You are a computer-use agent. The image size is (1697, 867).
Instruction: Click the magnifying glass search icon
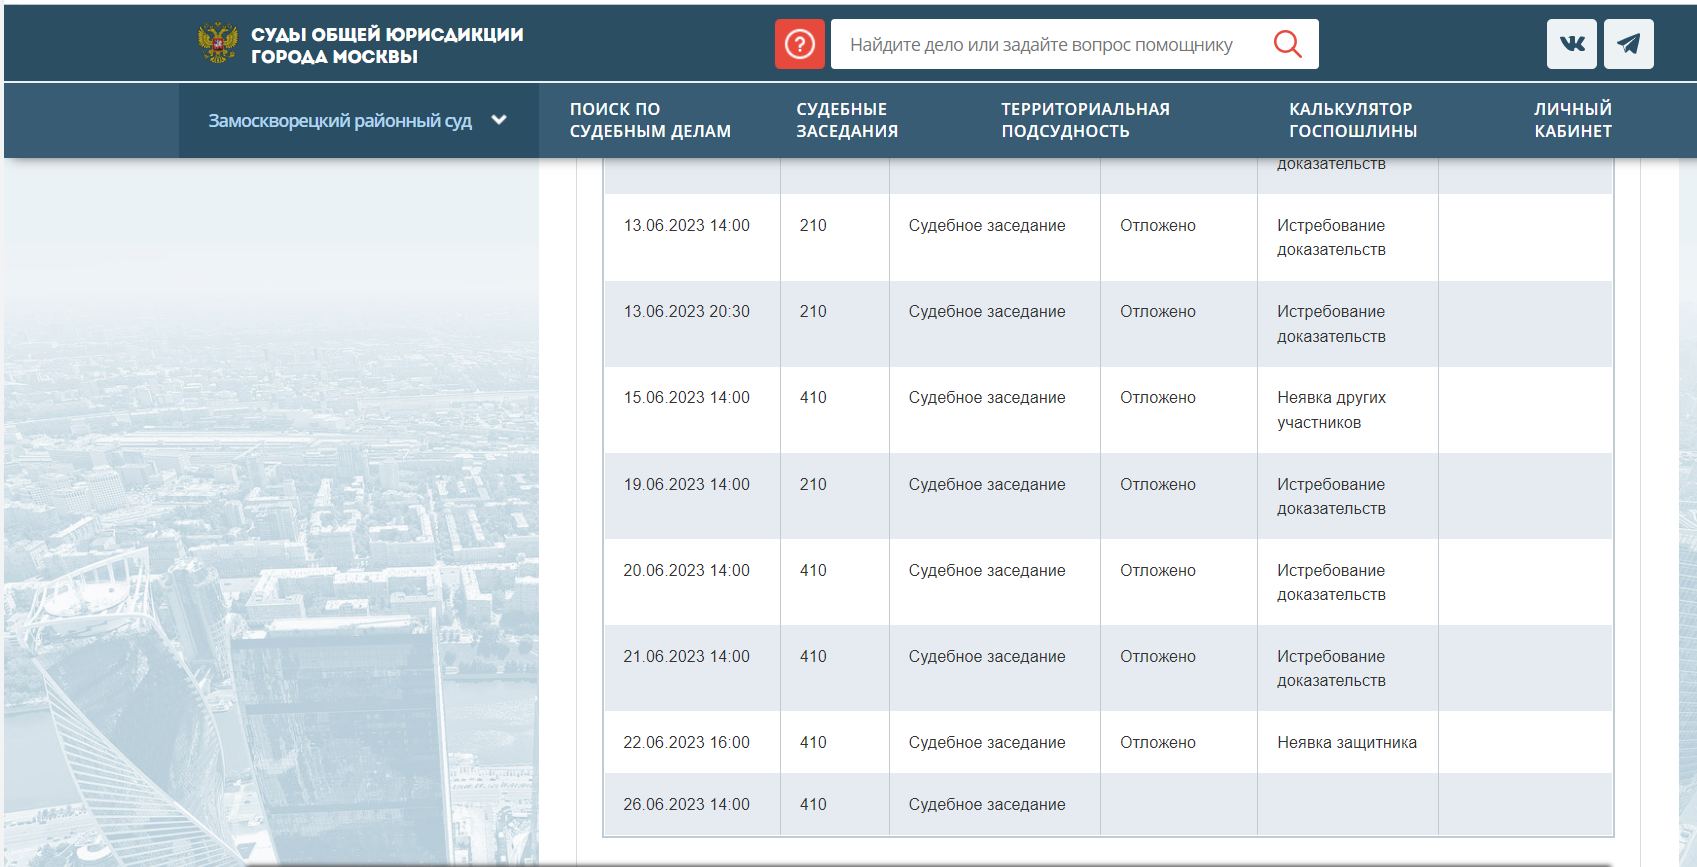coord(1287,44)
